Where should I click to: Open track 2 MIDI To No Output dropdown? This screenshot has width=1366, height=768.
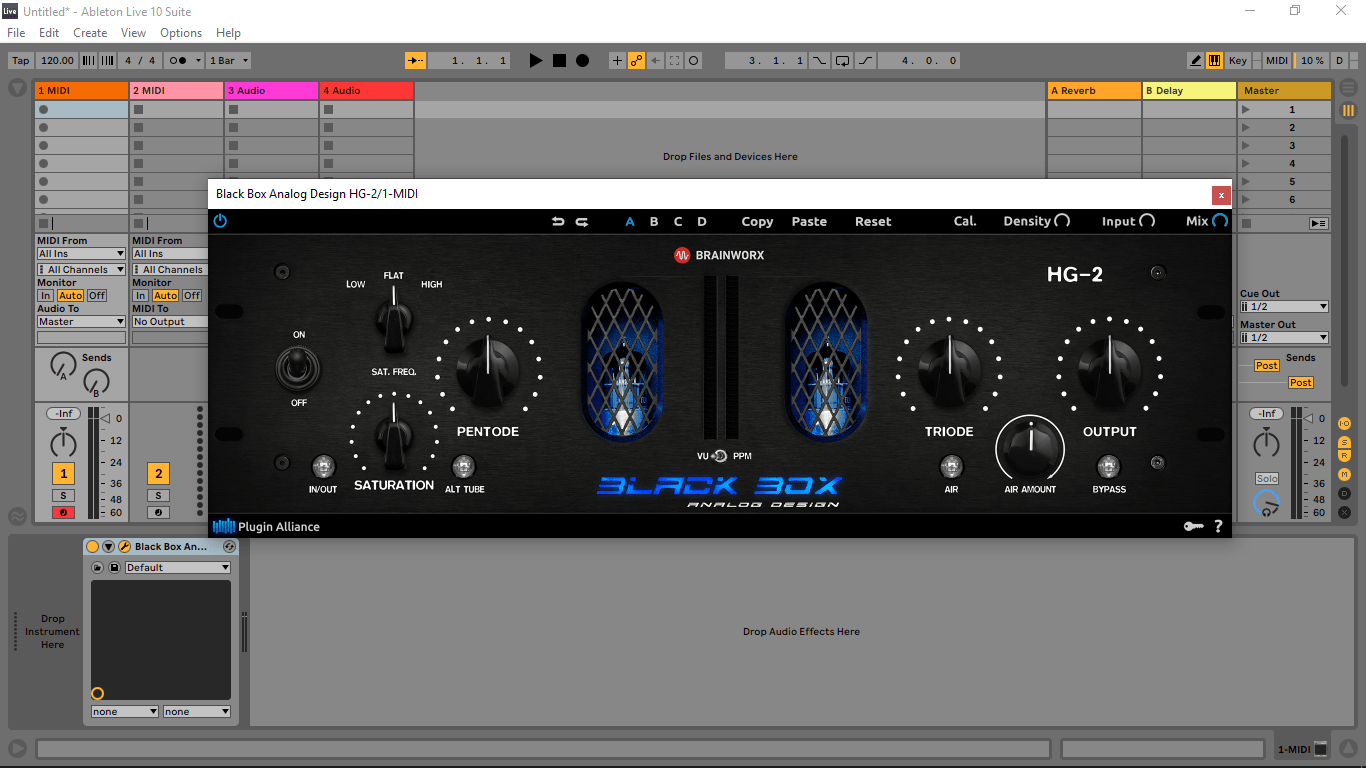coord(169,322)
